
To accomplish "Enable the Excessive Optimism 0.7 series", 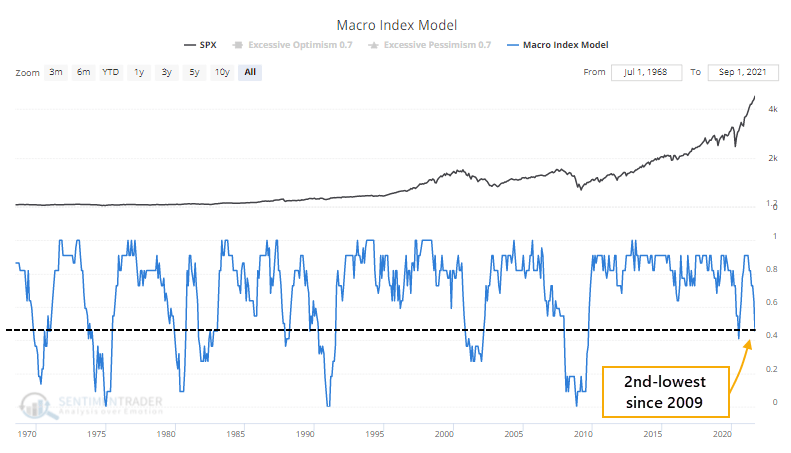I will 292,45.
